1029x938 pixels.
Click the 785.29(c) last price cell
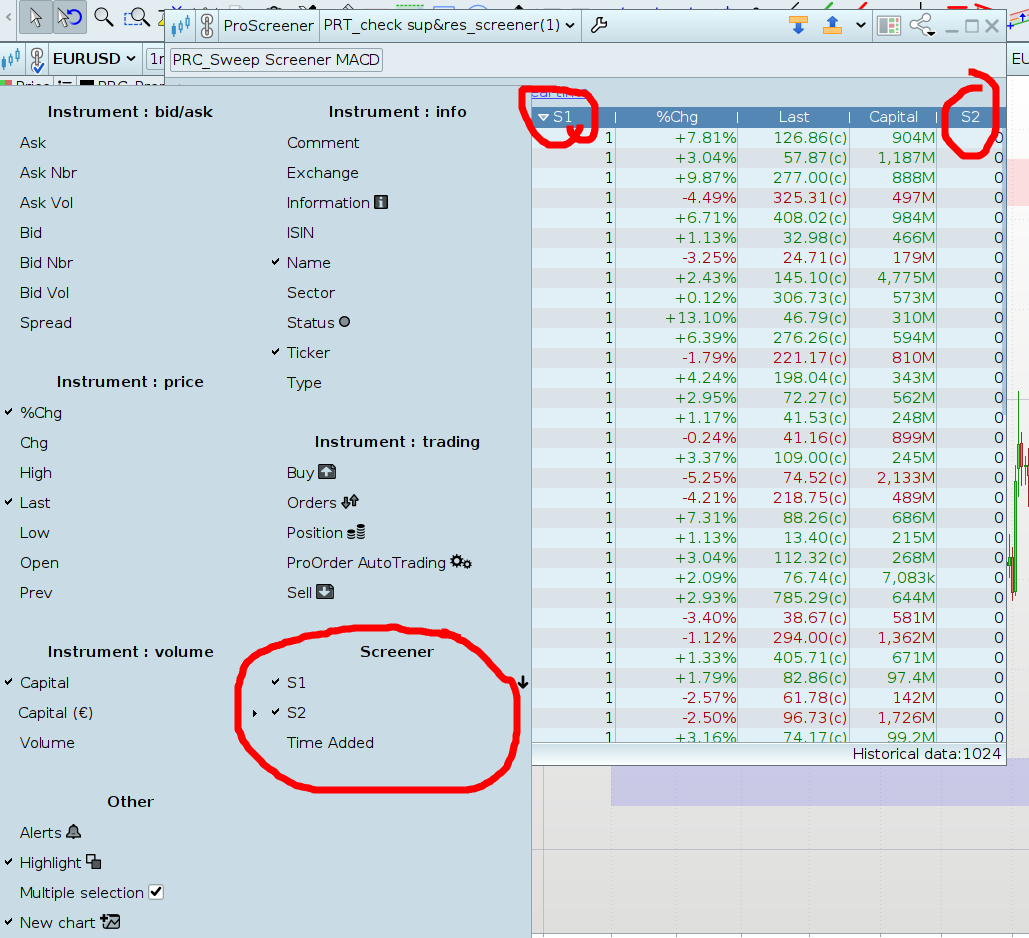[810, 597]
